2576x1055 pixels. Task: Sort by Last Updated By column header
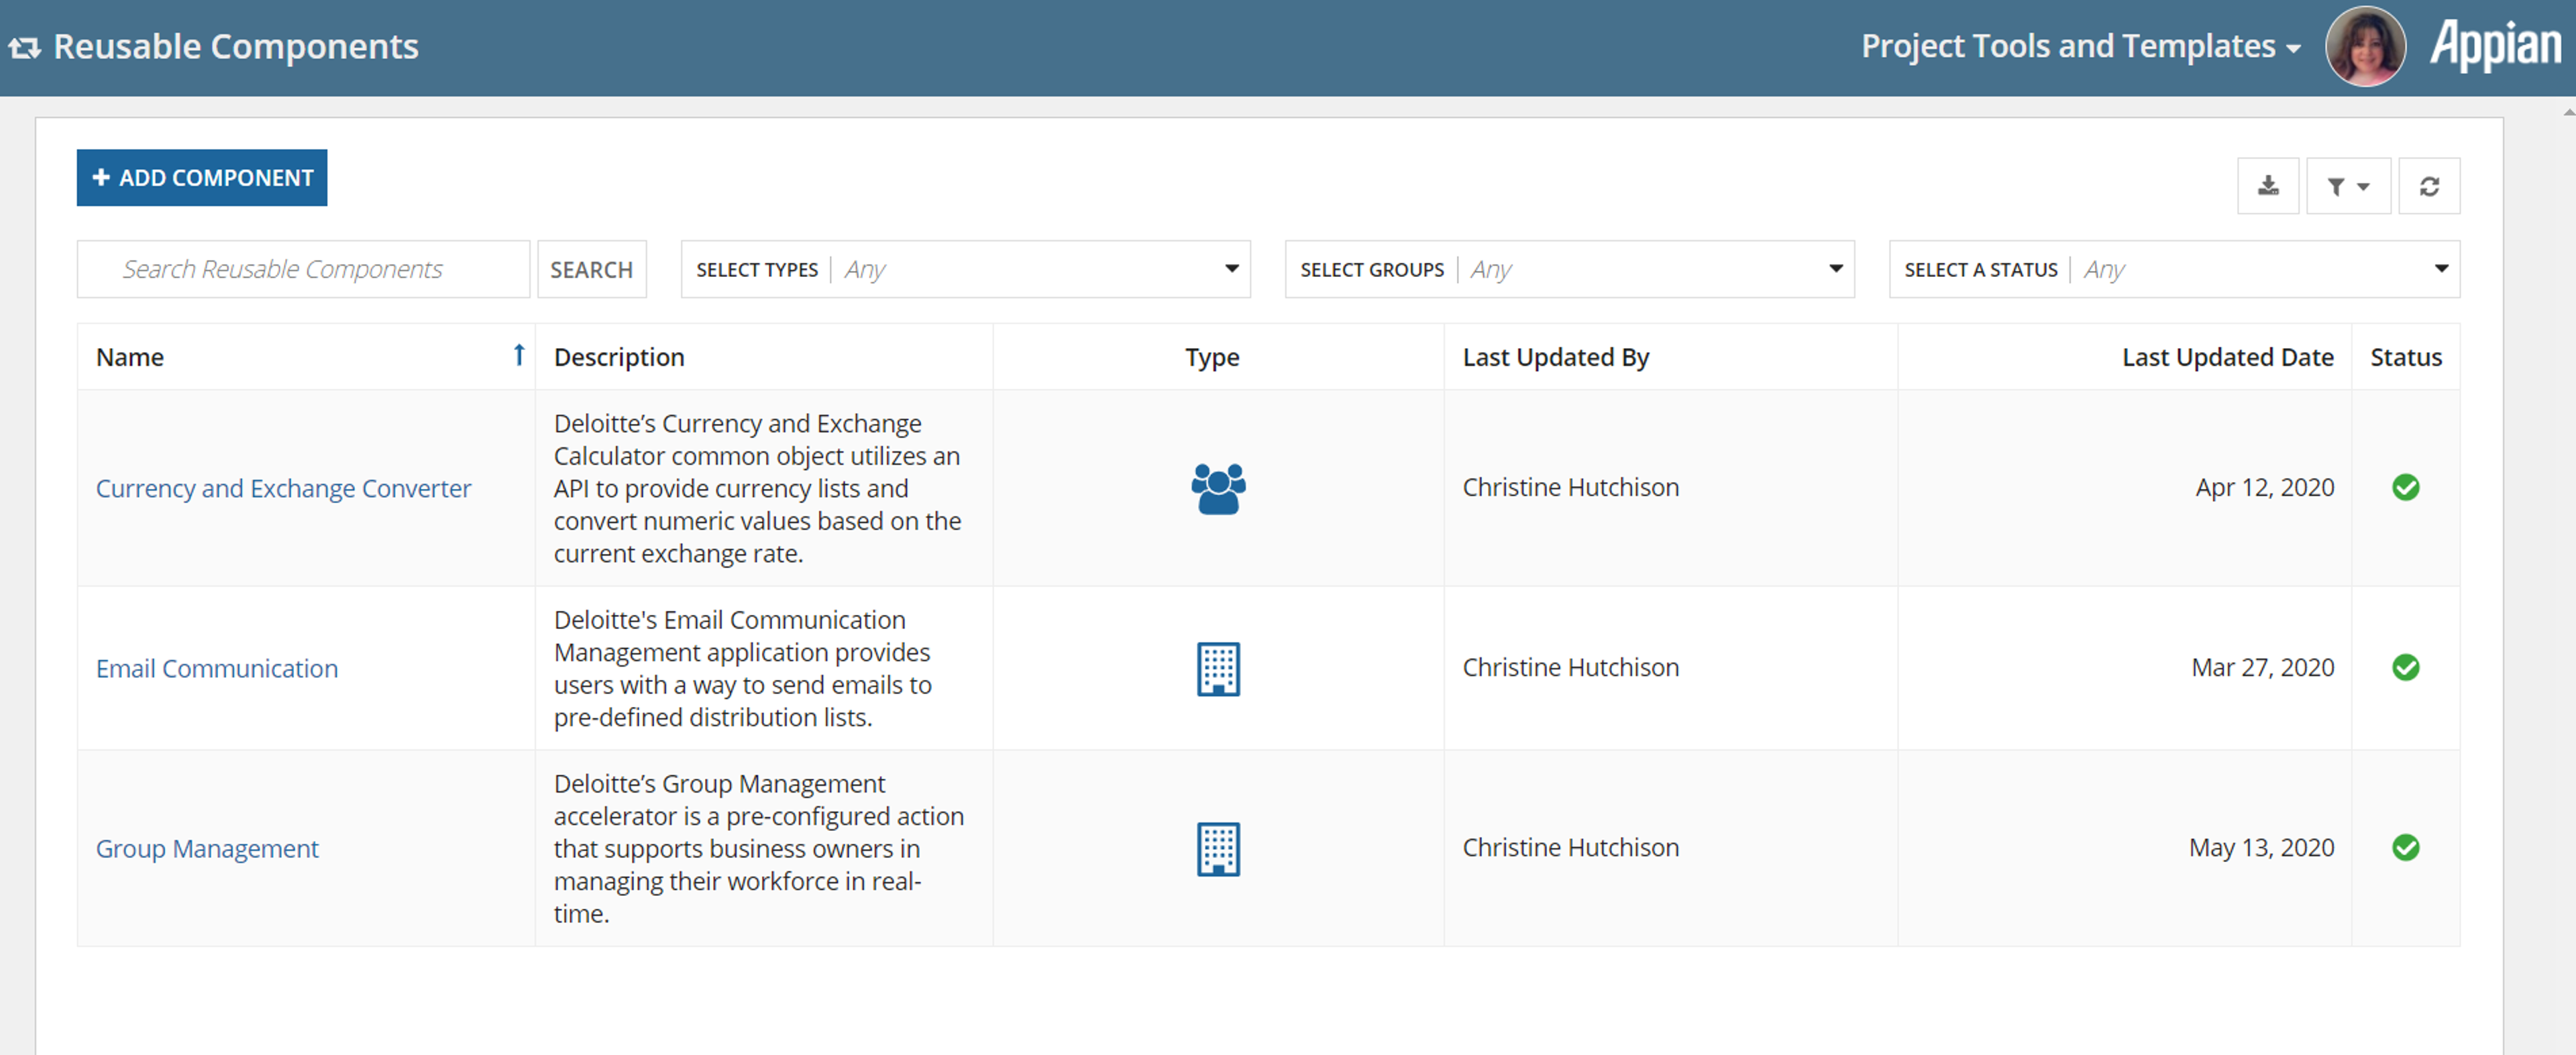(x=1556, y=357)
